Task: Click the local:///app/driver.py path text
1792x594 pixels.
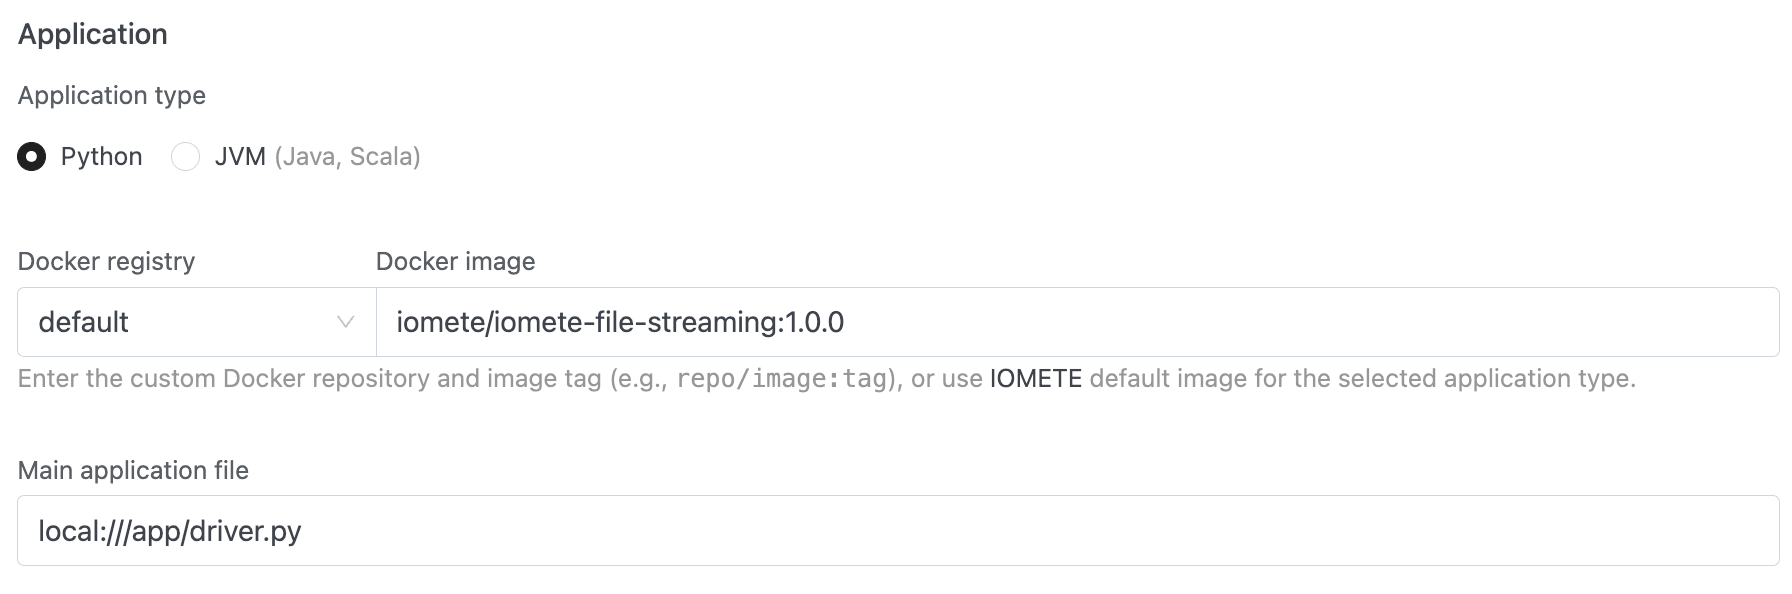Action: [170, 531]
